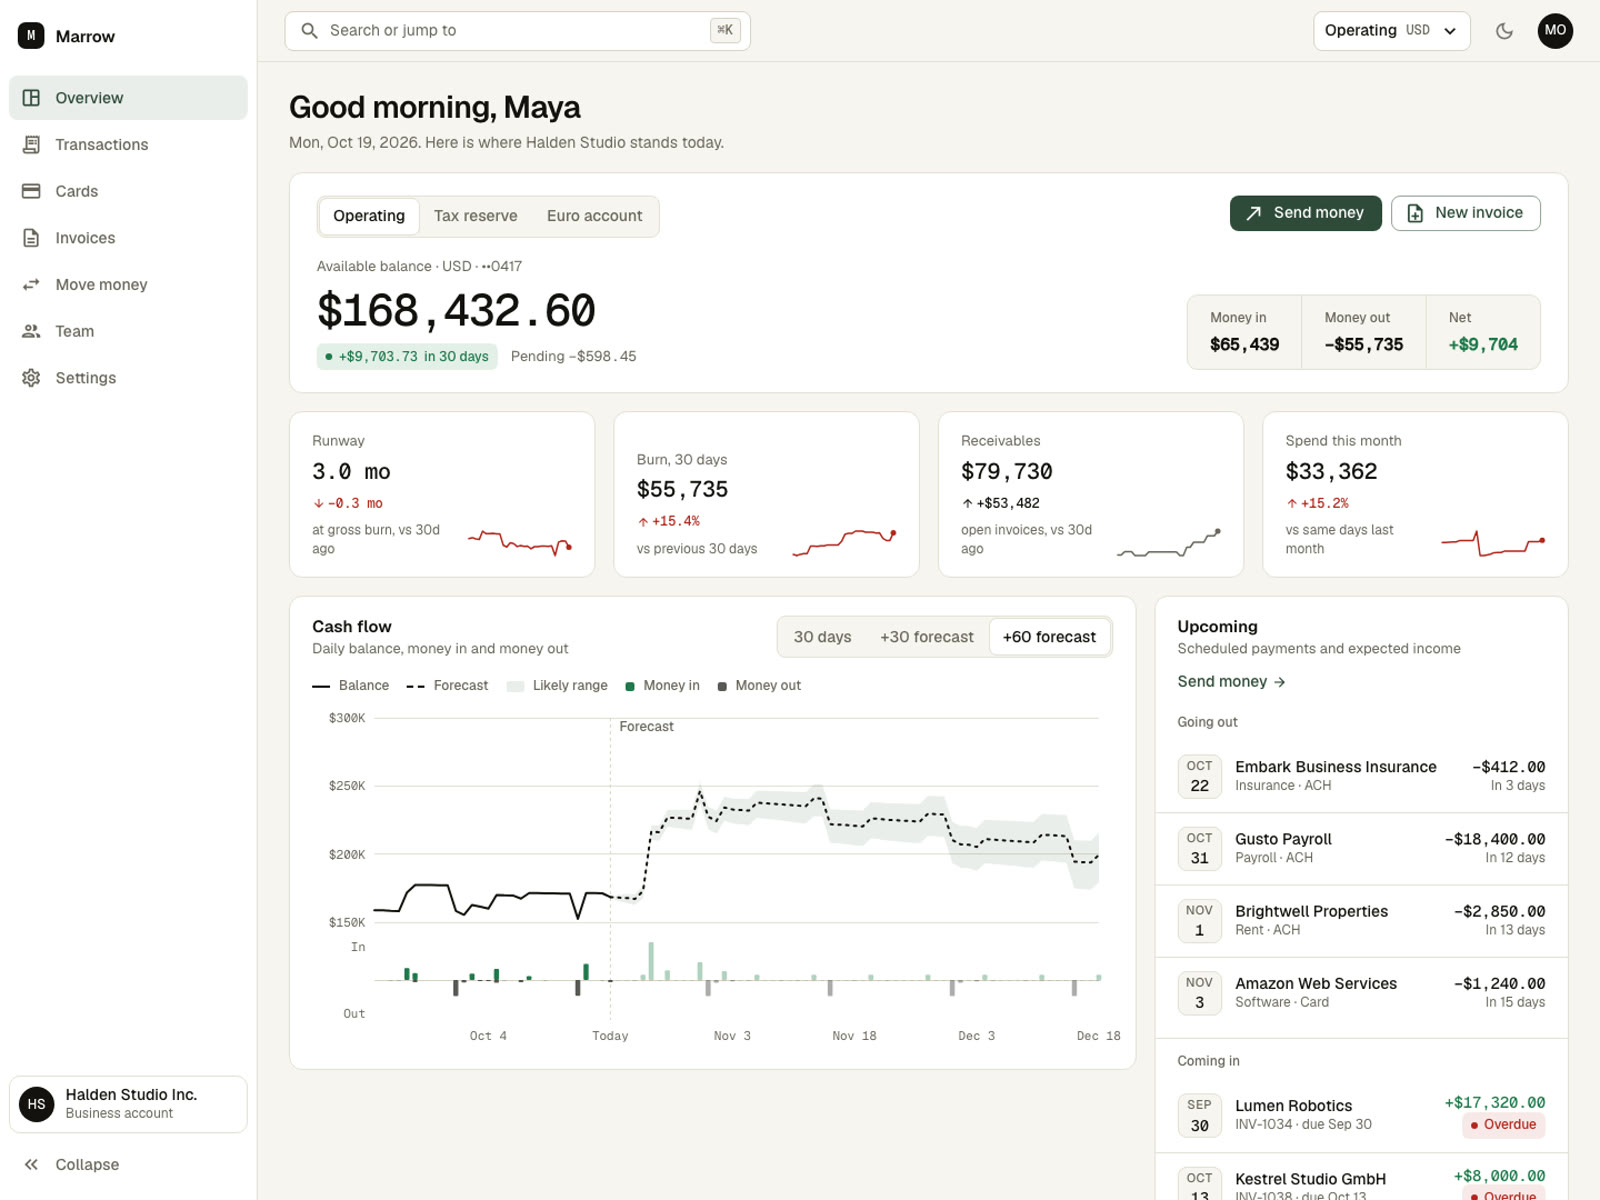The image size is (1600, 1200).
Task: Open the Gusto Payroll scheduled payment
Action: click(x=1361, y=848)
